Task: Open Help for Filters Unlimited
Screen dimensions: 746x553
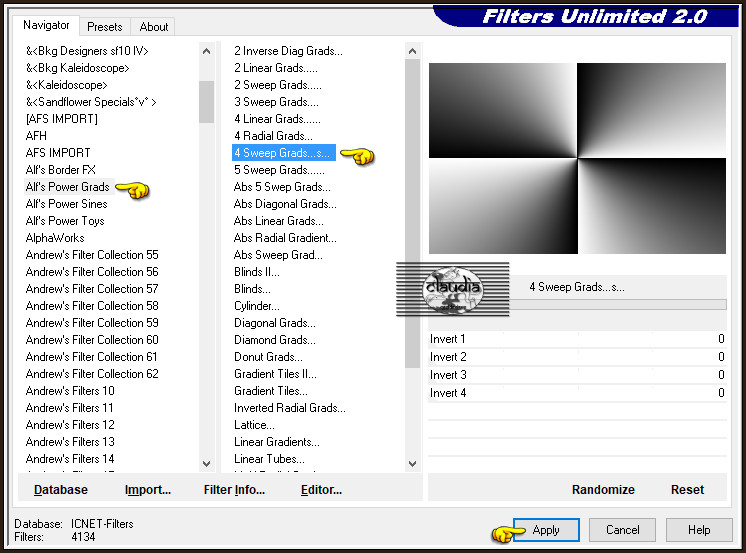Action: click(699, 530)
